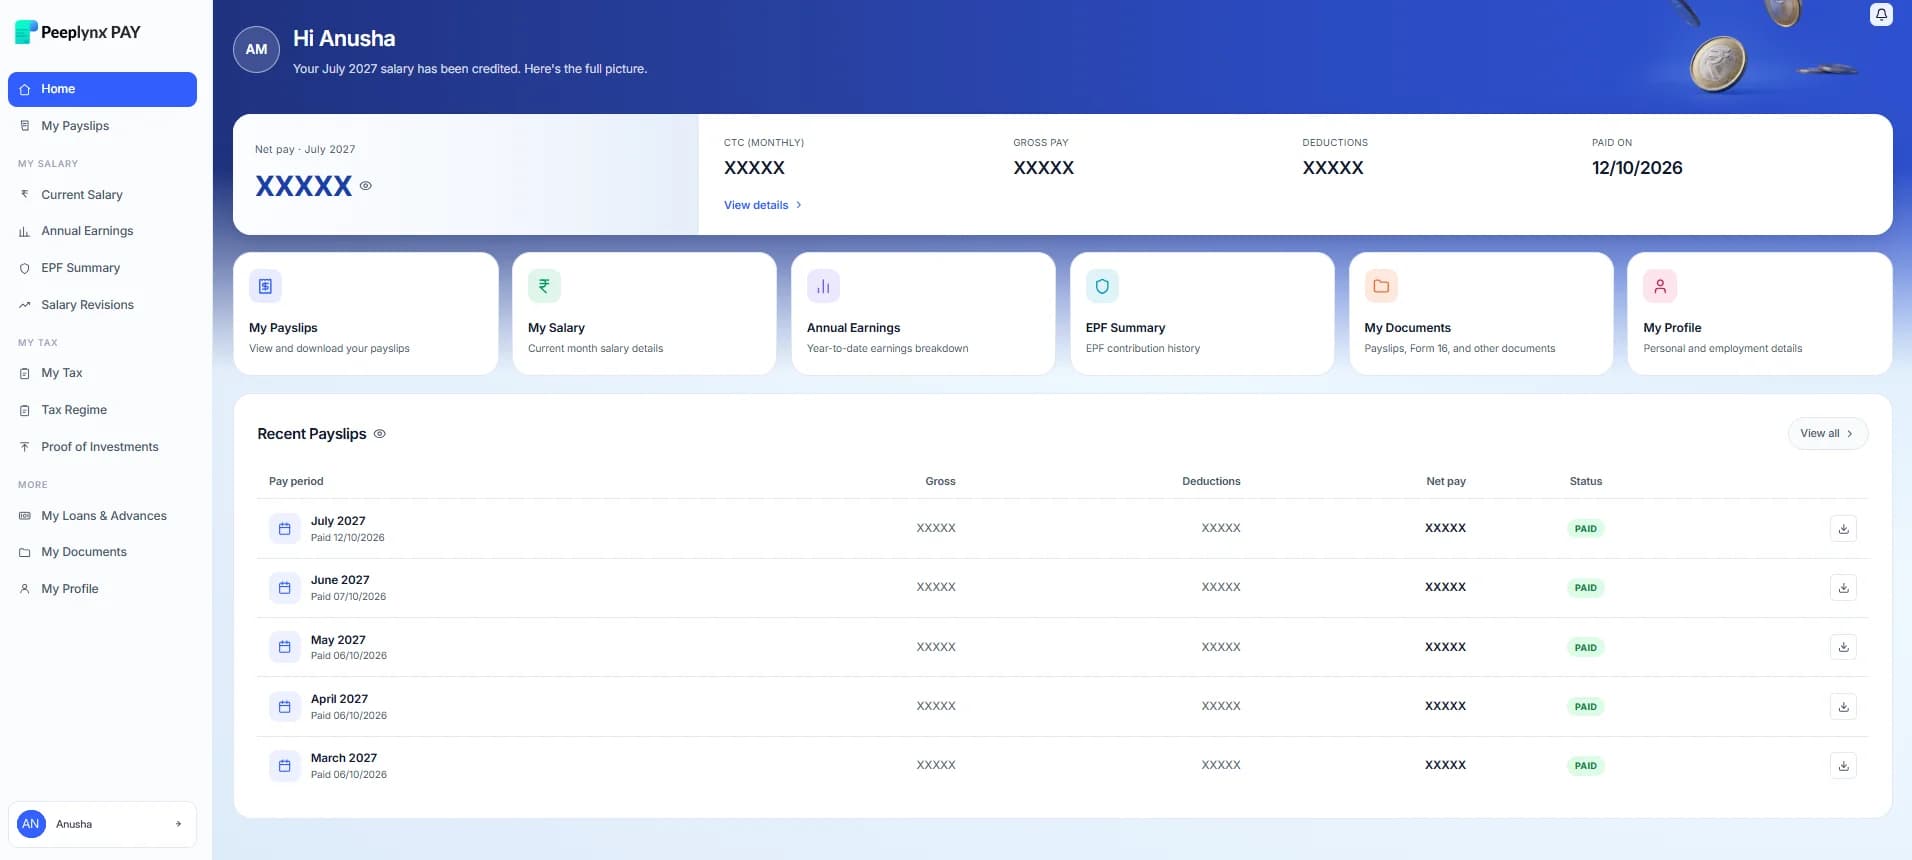Open the April 2027 payslip row
Screen dimensions: 1912x860
[1062, 706]
